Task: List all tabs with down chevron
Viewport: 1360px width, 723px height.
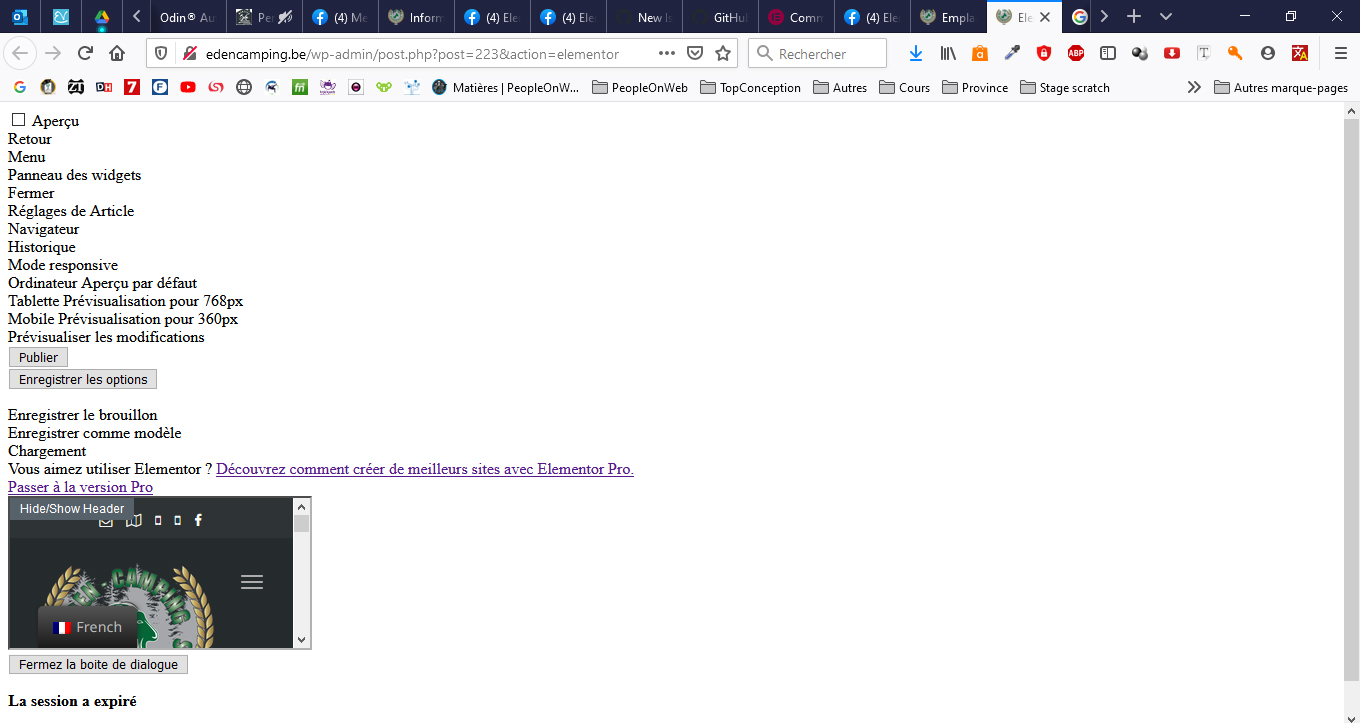Action: pyautogui.click(x=1166, y=17)
